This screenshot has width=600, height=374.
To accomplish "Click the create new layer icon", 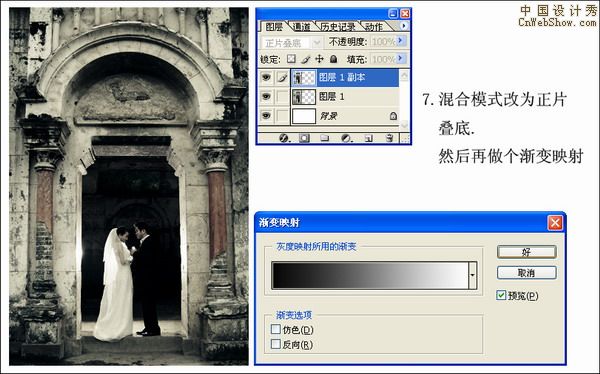I will tap(368, 138).
